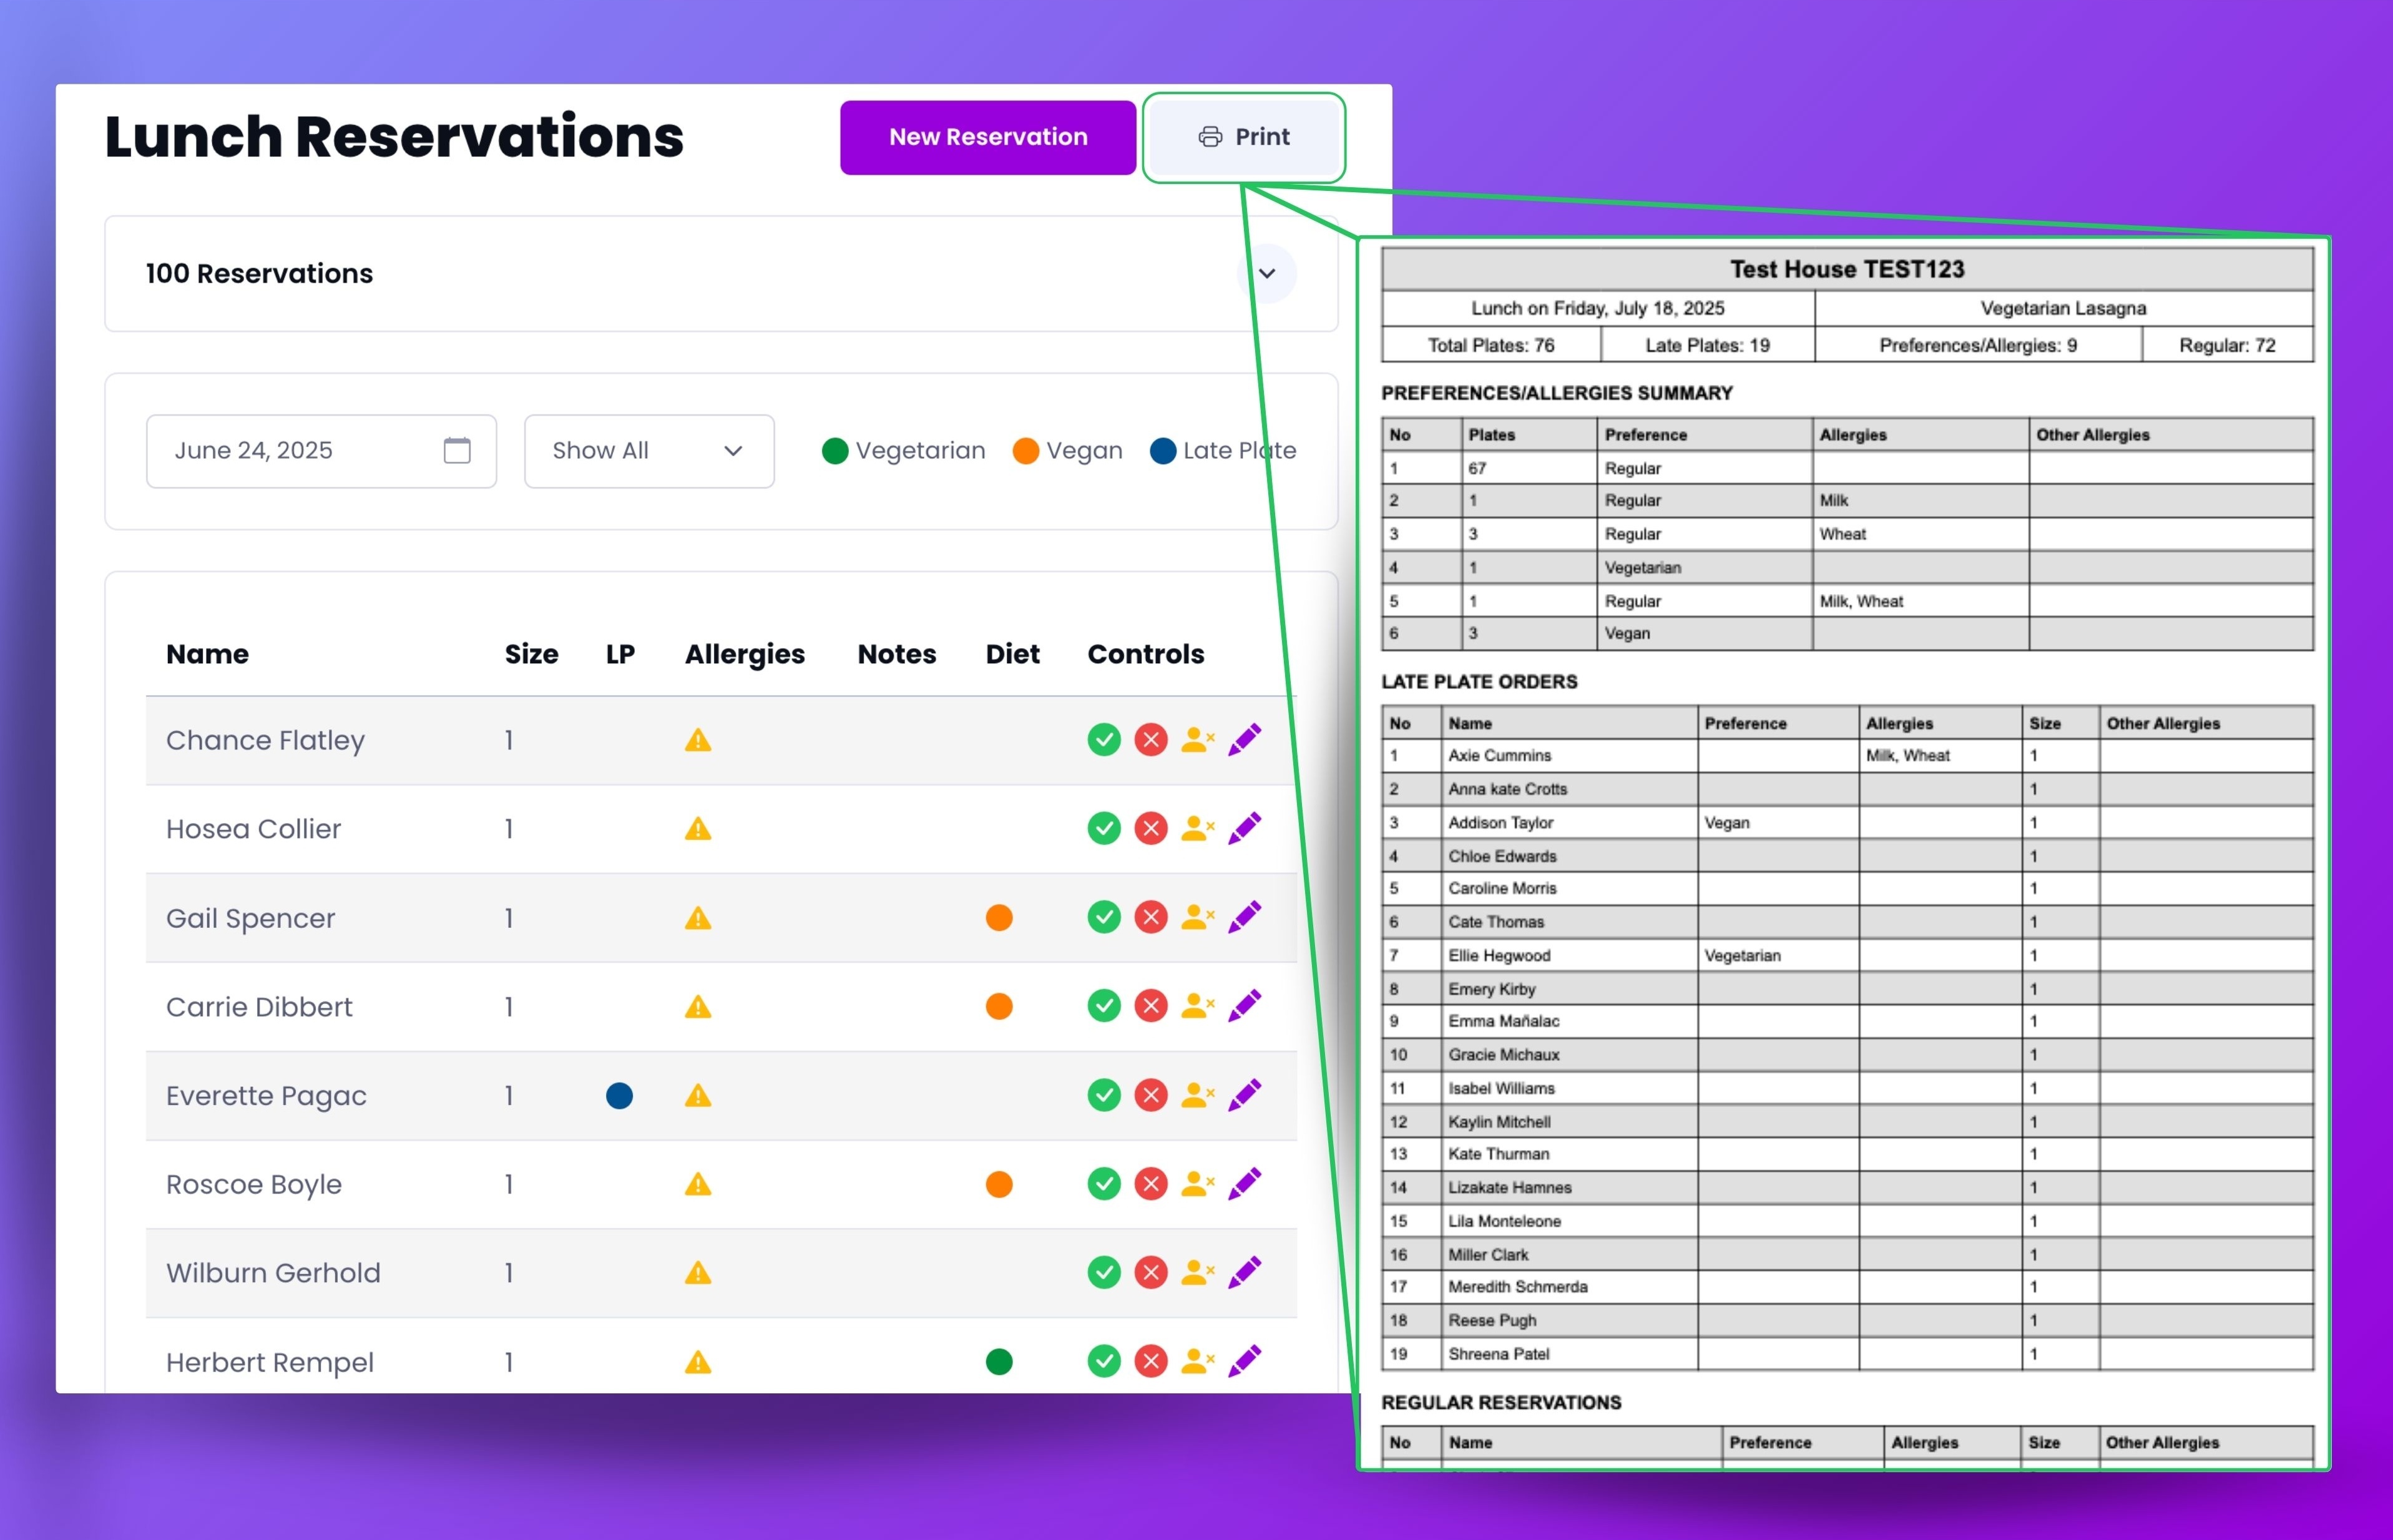2393x1540 pixels.
Task: Click red X icon for Herbert Rempel
Action: [x=1151, y=1361]
